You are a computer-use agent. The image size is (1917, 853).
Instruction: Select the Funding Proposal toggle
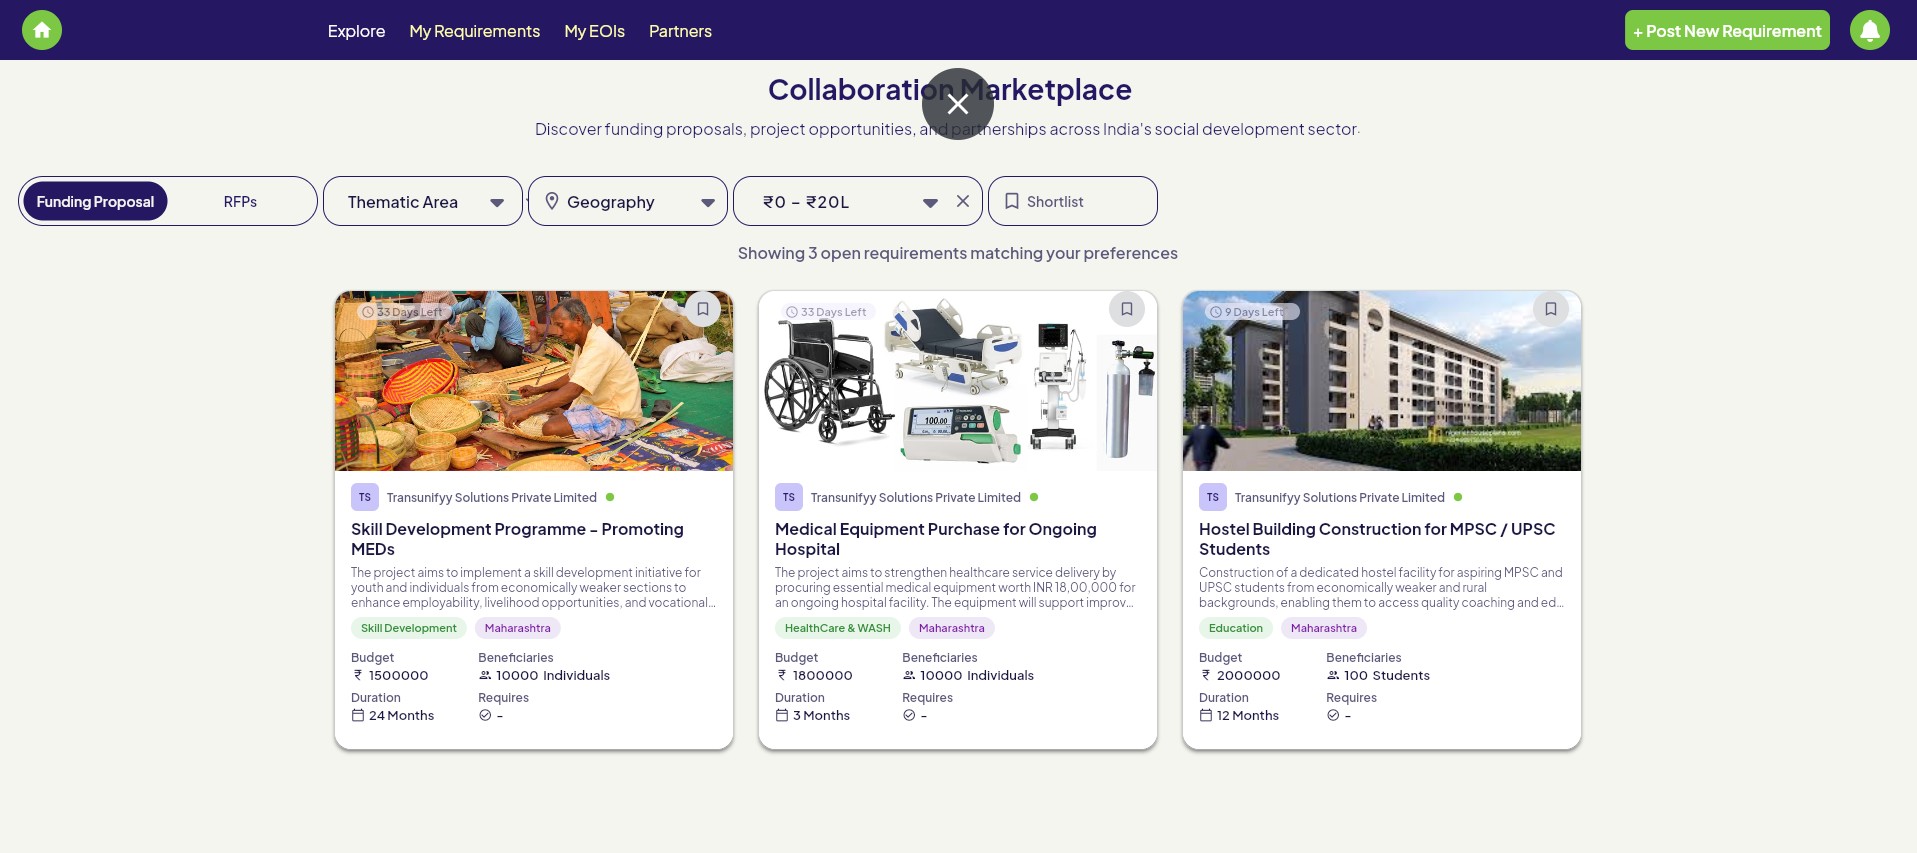click(x=95, y=201)
